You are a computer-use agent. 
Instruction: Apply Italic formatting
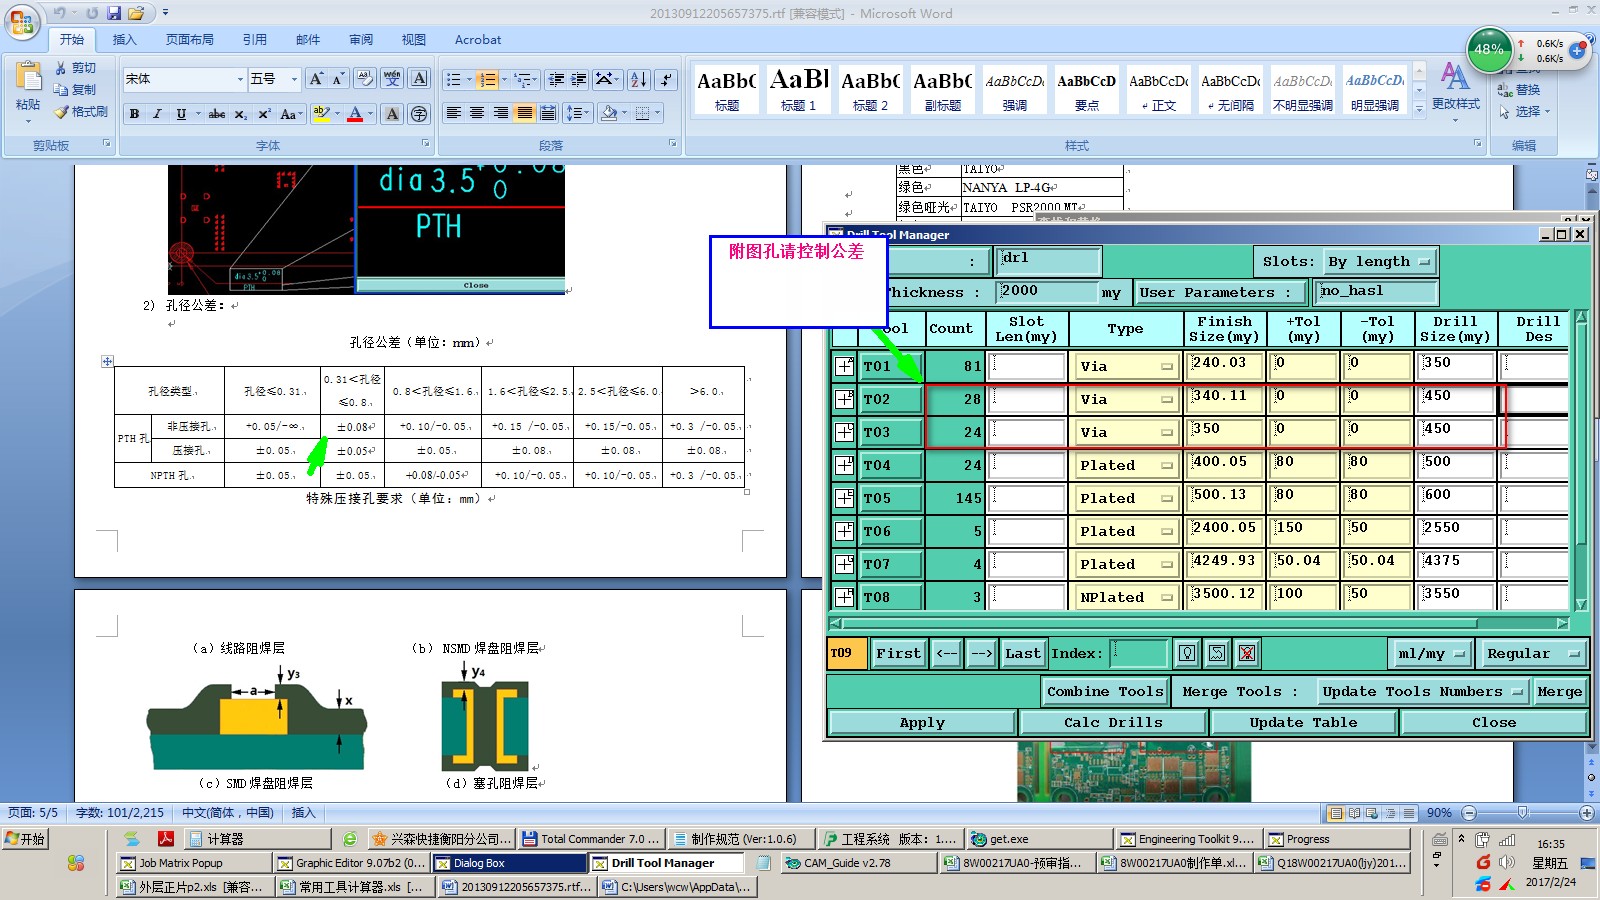pyautogui.click(x=157, y=114)
